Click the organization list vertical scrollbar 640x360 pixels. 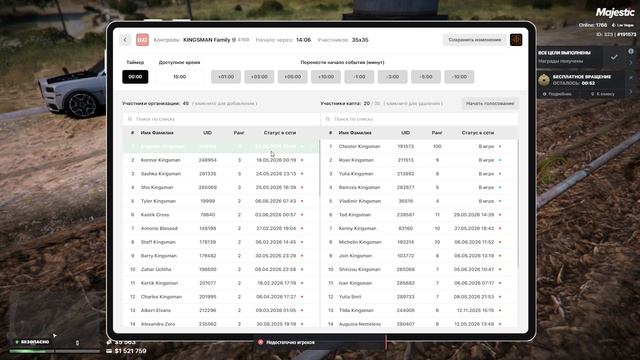point(320,168)
